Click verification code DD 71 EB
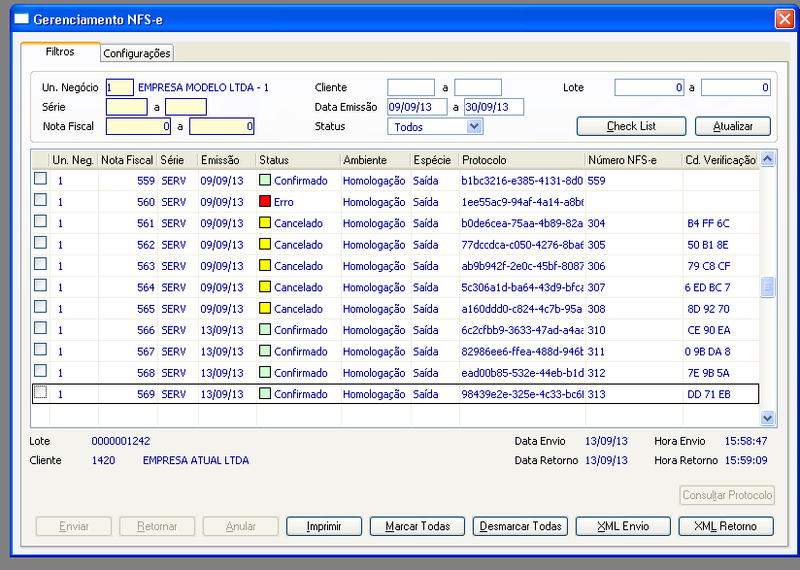The height and width of the screenshot is (570, 800). [x=709, y=394]
